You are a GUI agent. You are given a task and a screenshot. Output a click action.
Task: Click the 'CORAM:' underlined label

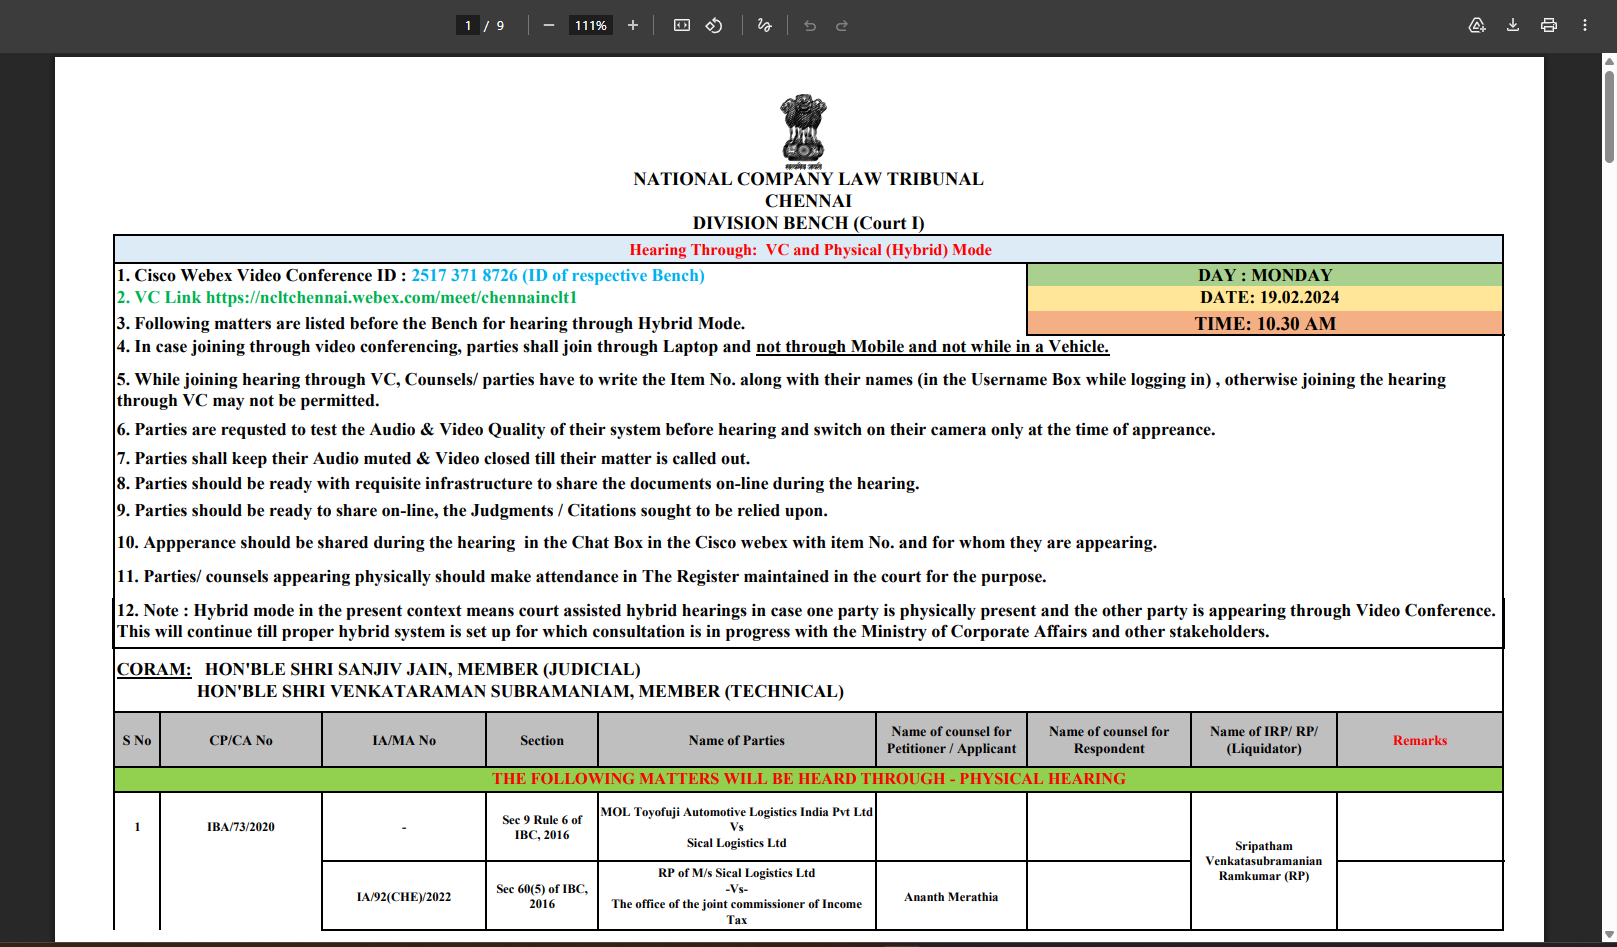point(154,670)
